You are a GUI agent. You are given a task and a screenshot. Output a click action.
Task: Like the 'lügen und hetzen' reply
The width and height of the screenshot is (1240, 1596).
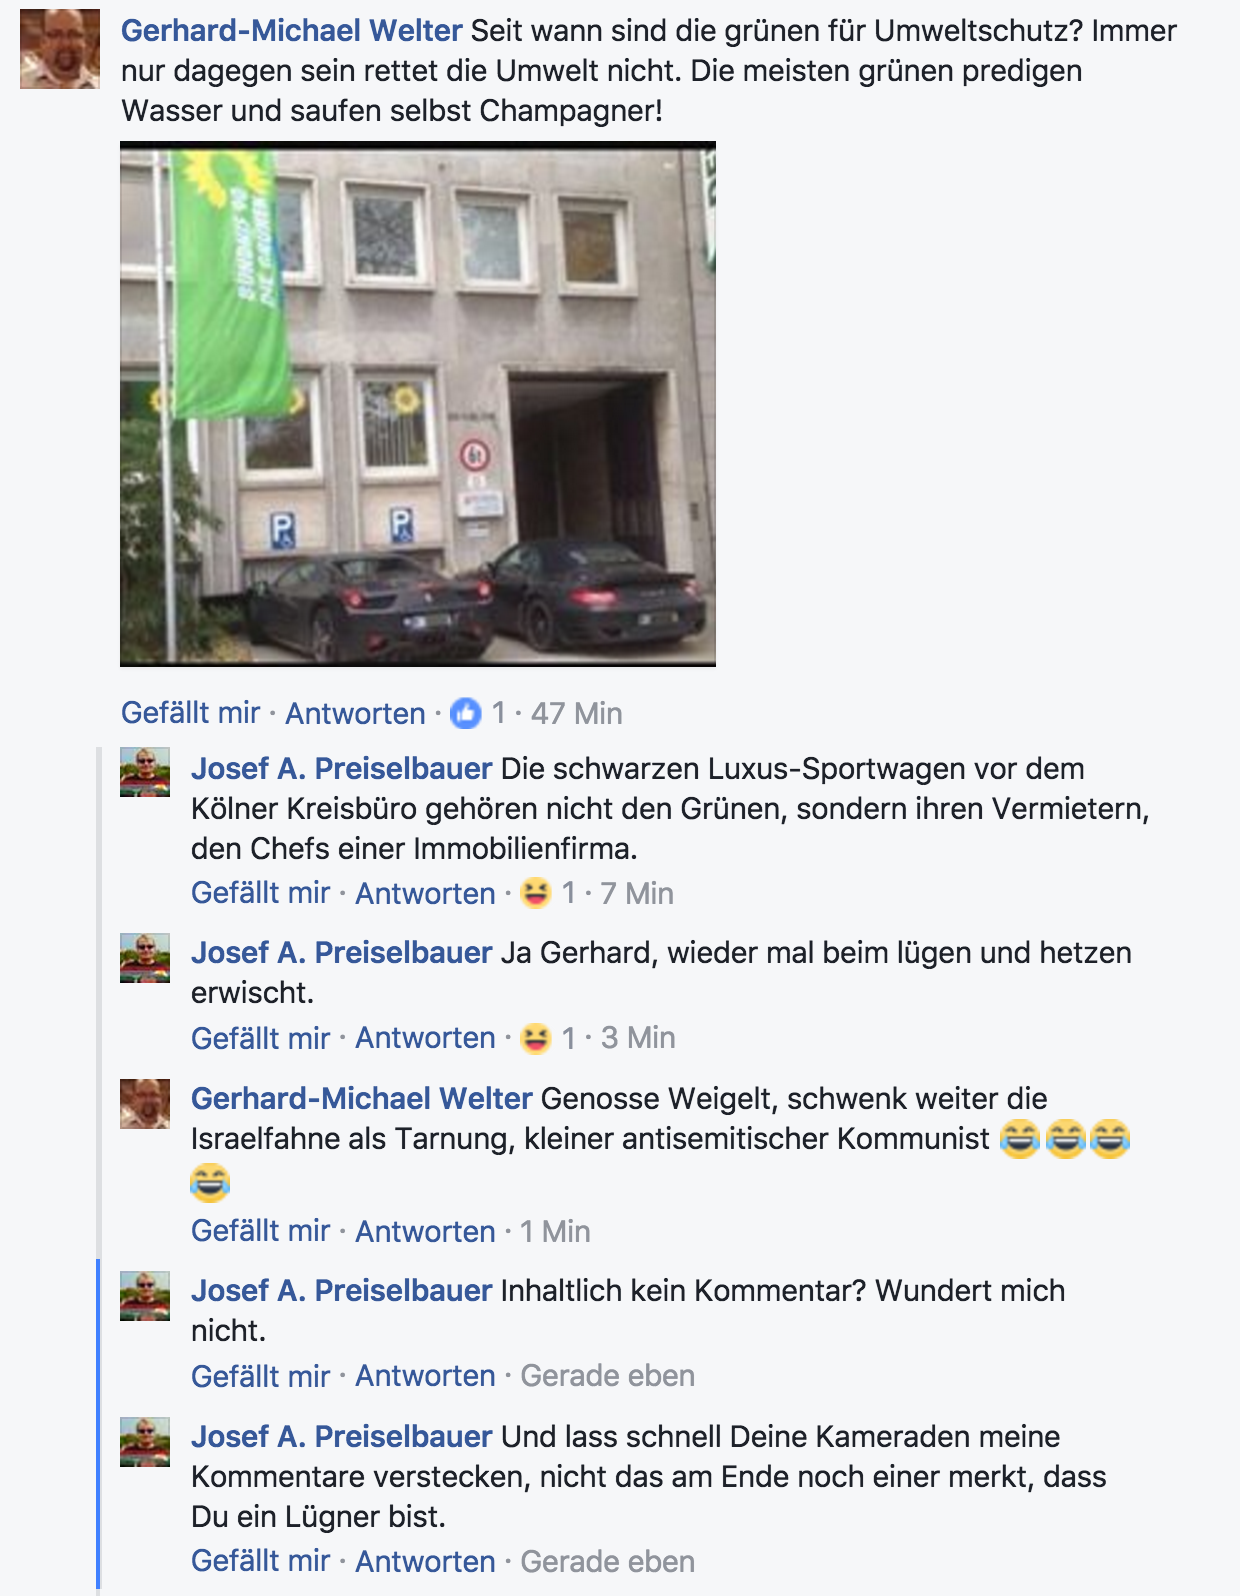[x=260, y=1038]
